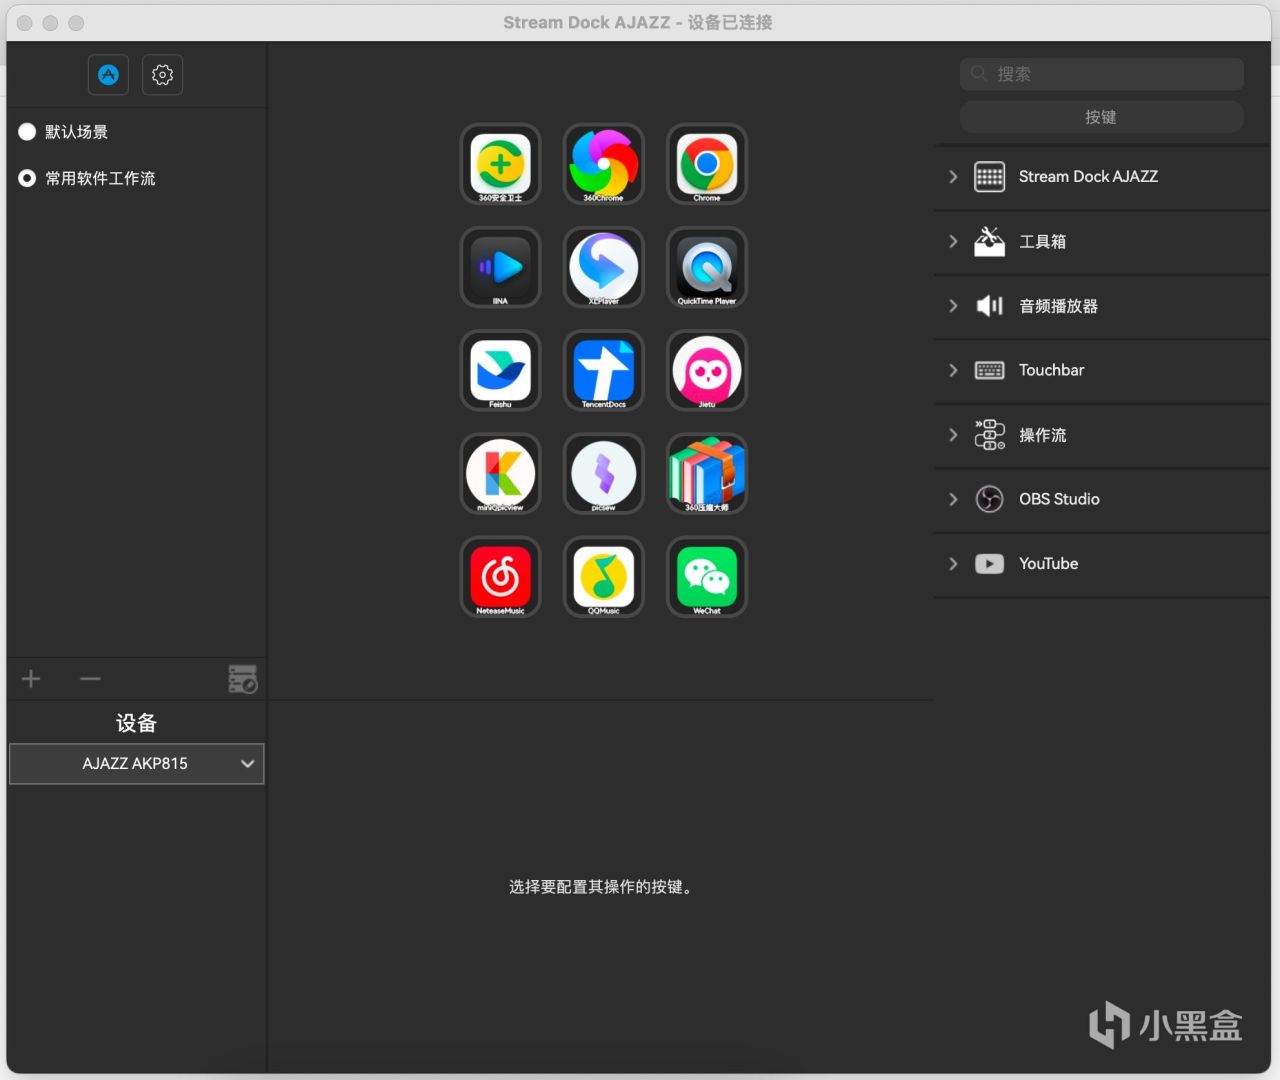Select the Chrome key
1280x1080 pixels.
706,164
